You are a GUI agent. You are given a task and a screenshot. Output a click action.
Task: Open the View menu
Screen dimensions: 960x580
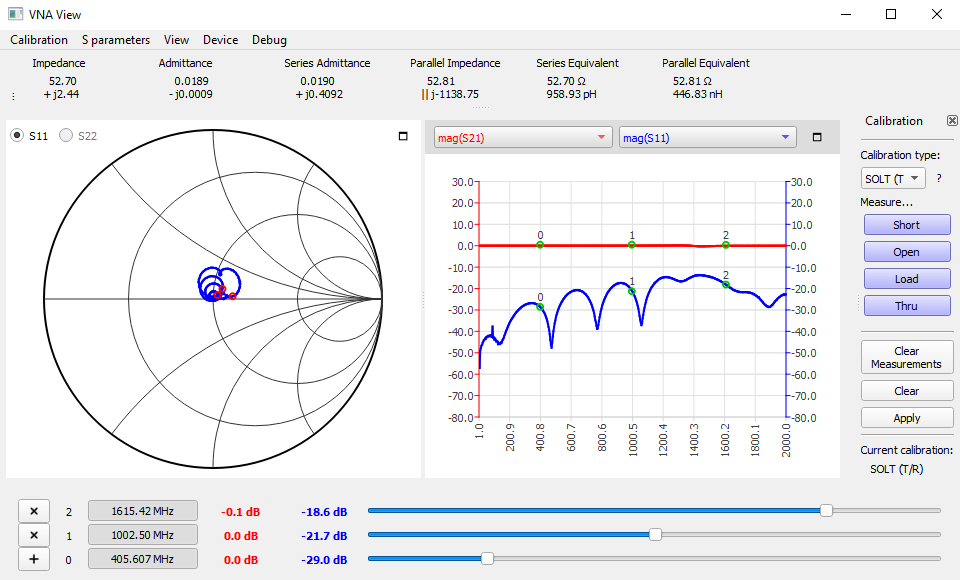[x=176, y=40]
